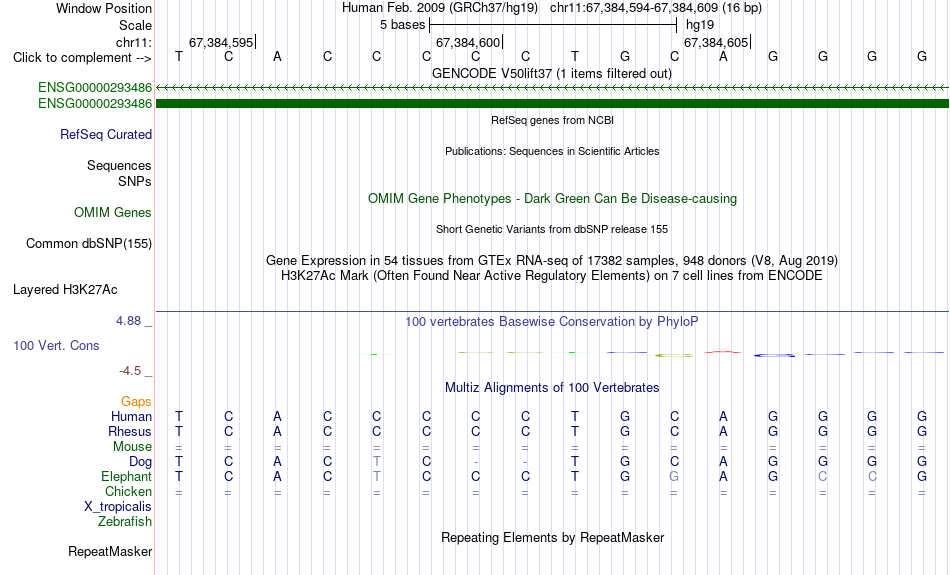Click 'RefSeq genes from NCBI' track title

pyautogui.click(x=552, y=120)
